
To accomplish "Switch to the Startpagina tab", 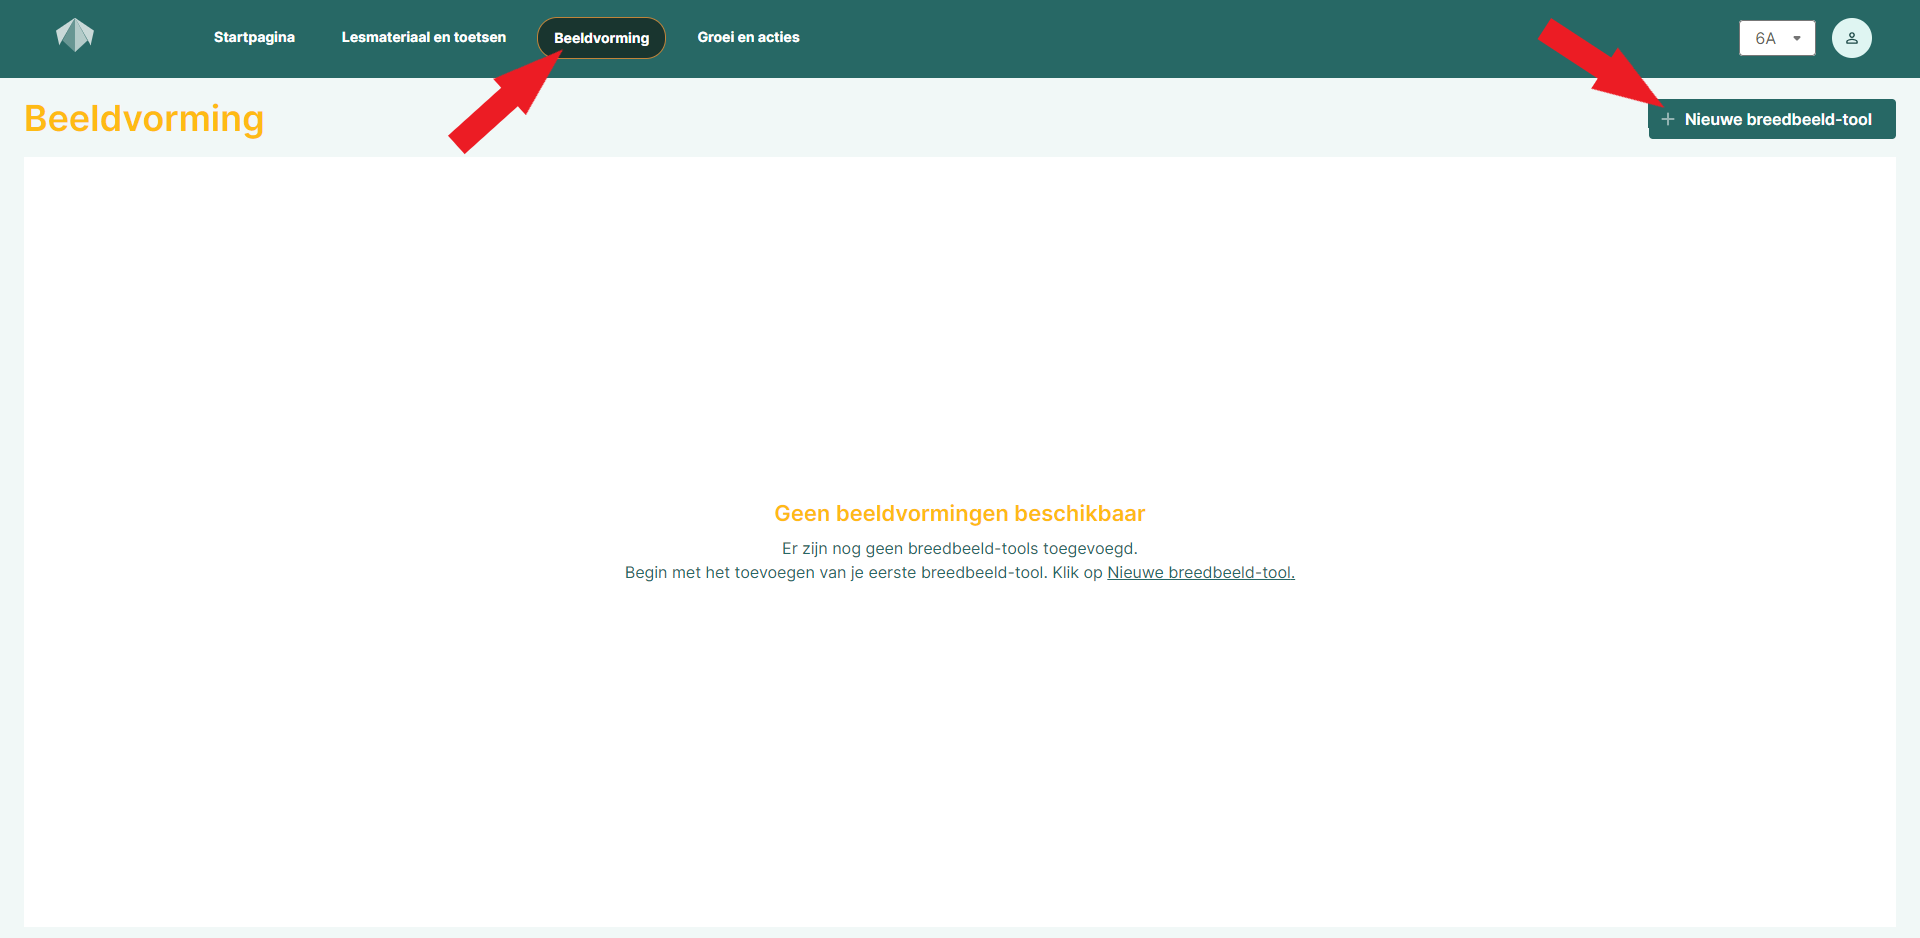I will pos(253,37).
